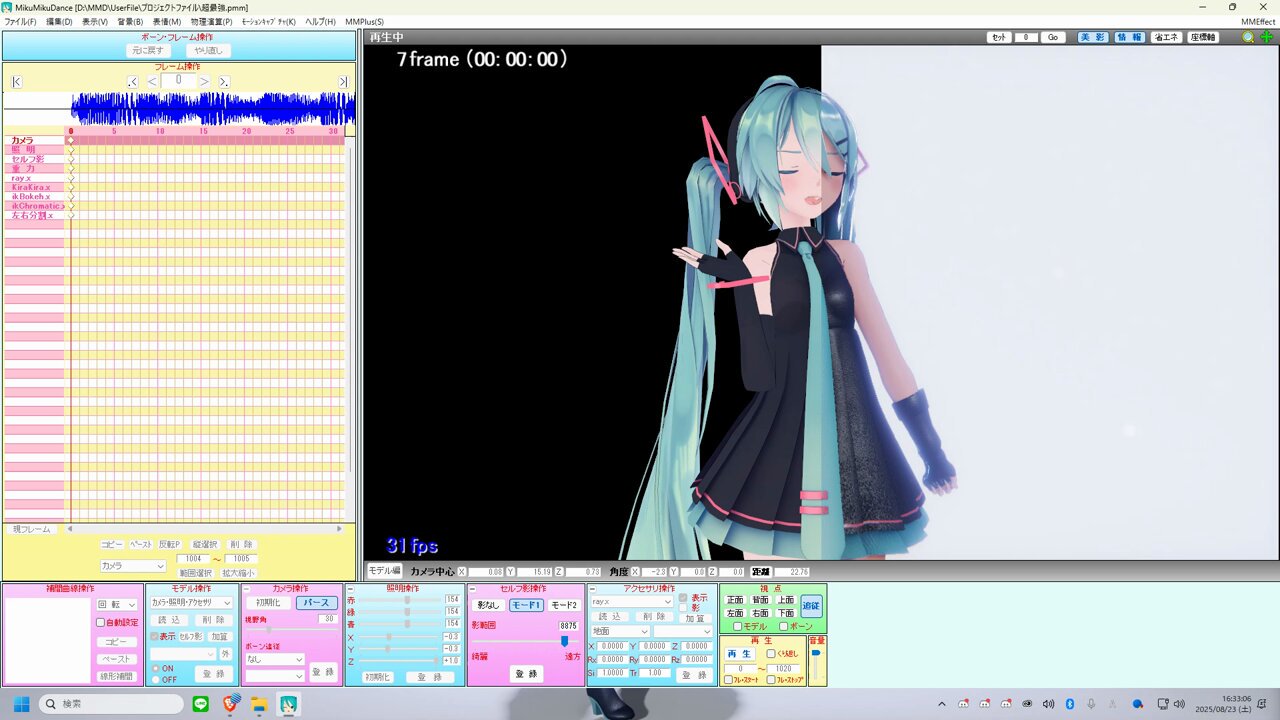The height and width of the screenshot is (720, 1280).
Task: Open File Explorer from the taskbar
Action: (260, 704)
